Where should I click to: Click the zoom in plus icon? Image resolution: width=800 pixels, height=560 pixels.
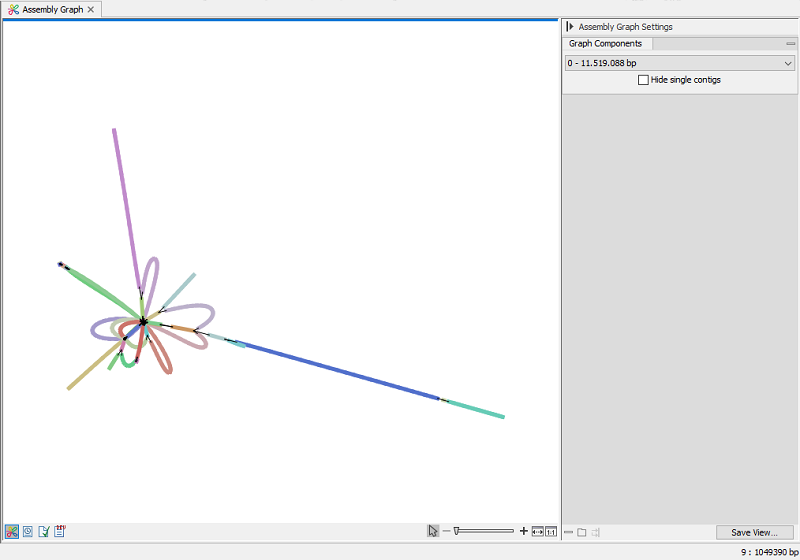[x=524, y=531]
